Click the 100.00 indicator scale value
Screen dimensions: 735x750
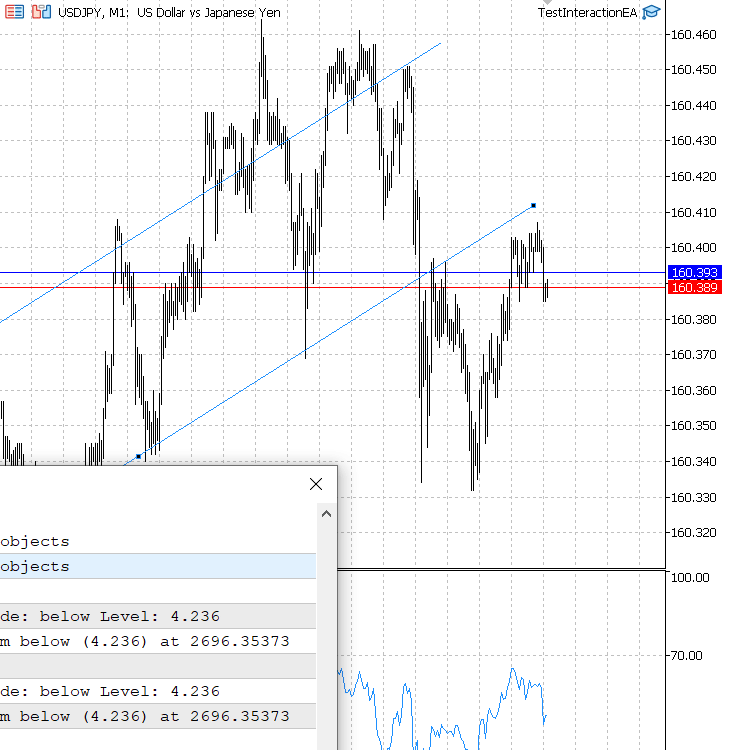pyautogui.click(x=690, y=578)
